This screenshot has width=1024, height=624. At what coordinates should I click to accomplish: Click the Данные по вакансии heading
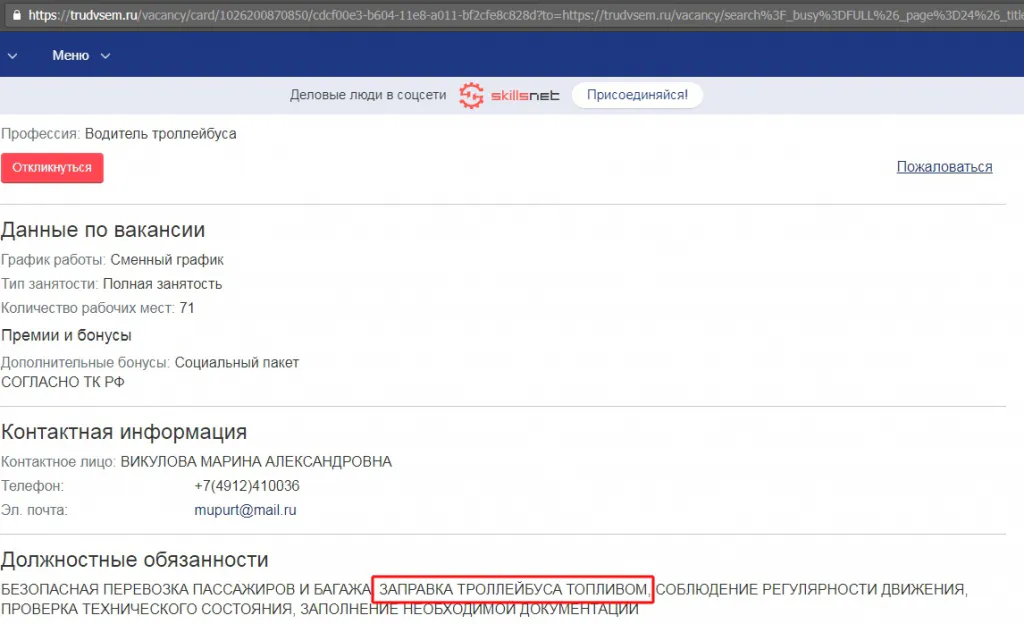pyautogui.click(x=103, y=230)
